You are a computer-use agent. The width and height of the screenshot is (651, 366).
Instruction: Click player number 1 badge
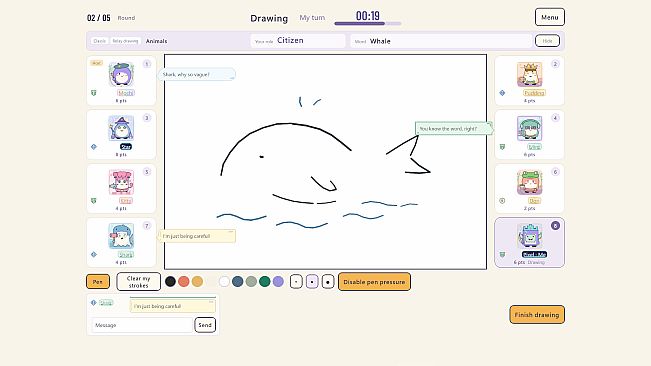(147, 64)
